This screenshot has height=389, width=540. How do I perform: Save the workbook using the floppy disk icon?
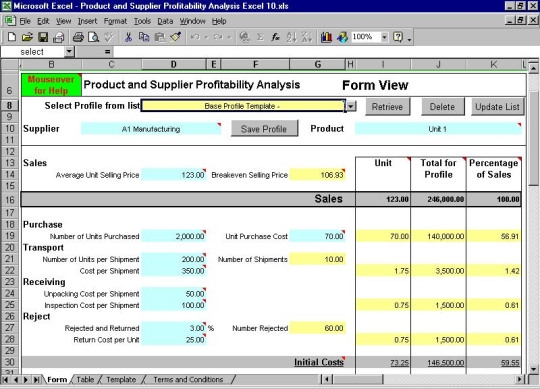(43, 37)
